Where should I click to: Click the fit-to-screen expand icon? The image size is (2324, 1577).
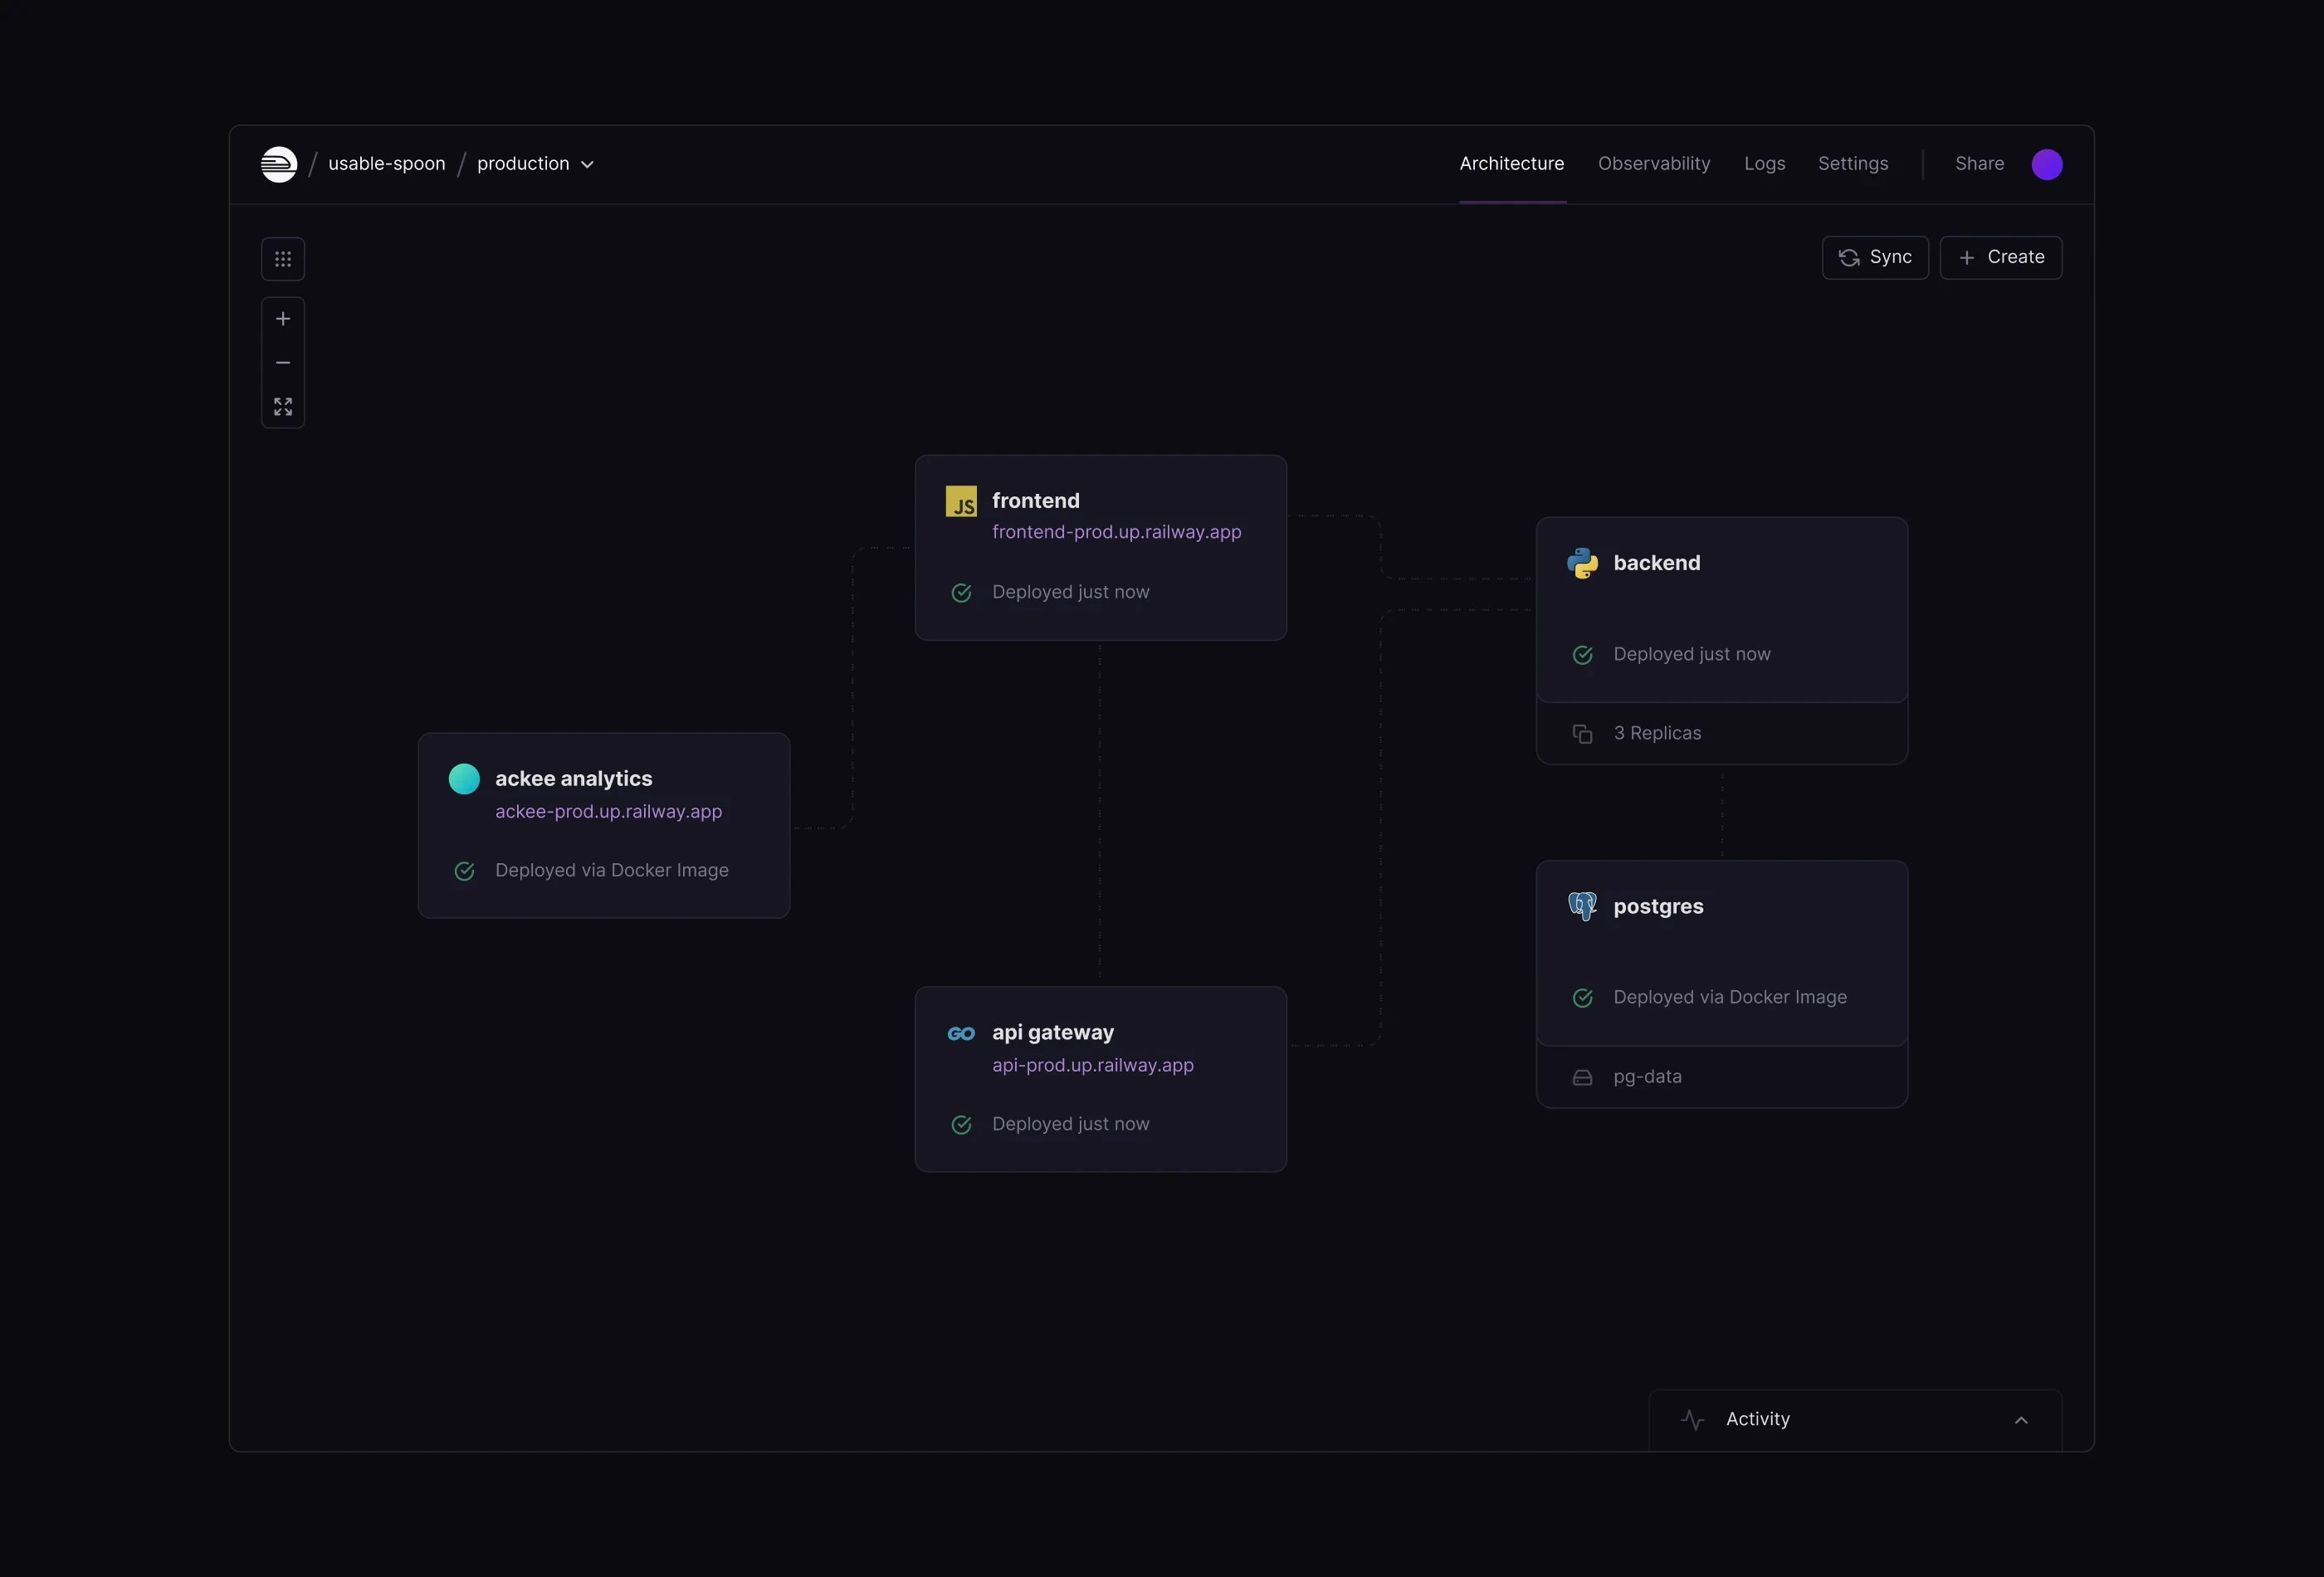click(x=283, y=407)
